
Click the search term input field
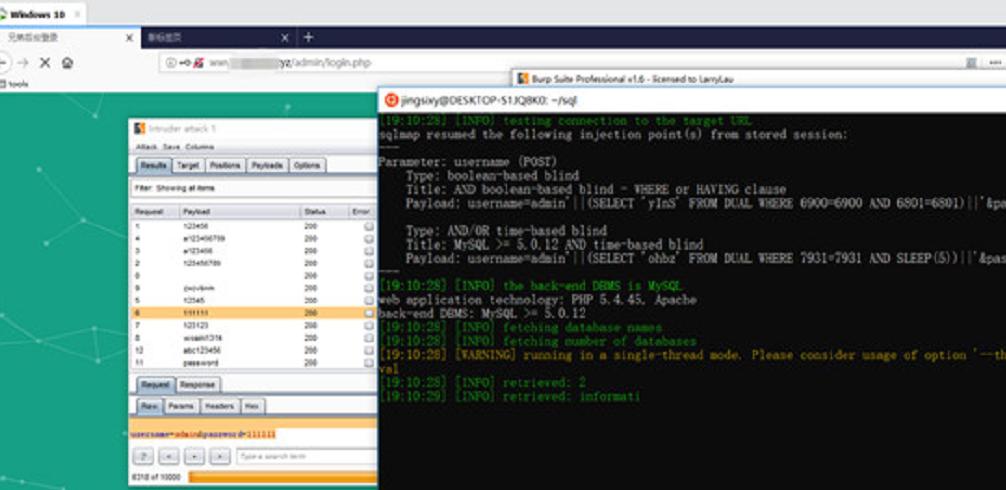[304, 457]
